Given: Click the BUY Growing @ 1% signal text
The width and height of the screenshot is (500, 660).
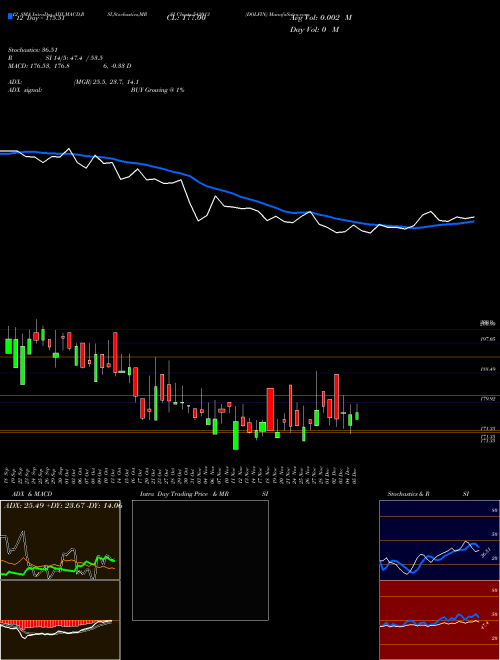Looking at the screenshot, I should click(x=157, y=90).
